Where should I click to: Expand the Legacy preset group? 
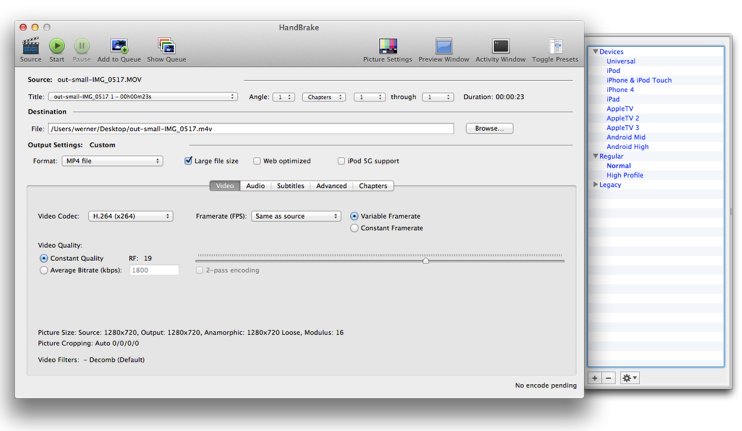pos(595,185)
